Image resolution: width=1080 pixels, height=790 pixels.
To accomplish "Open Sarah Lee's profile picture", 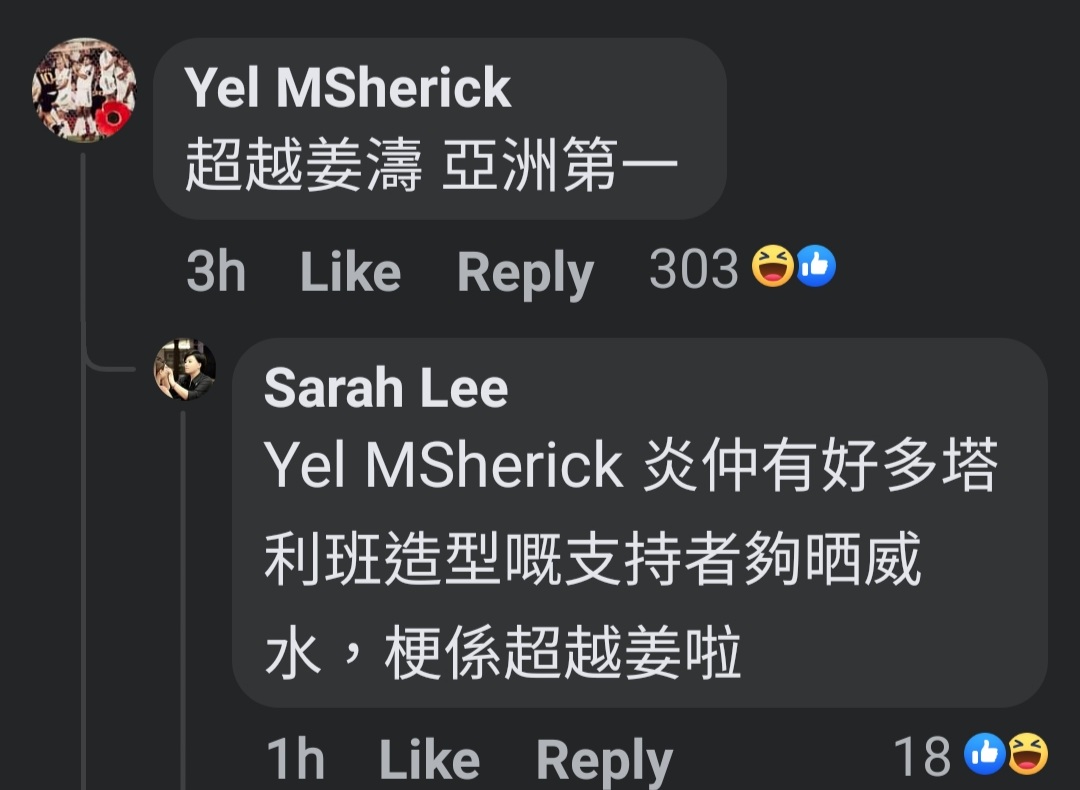I will (x=185, y=369).
